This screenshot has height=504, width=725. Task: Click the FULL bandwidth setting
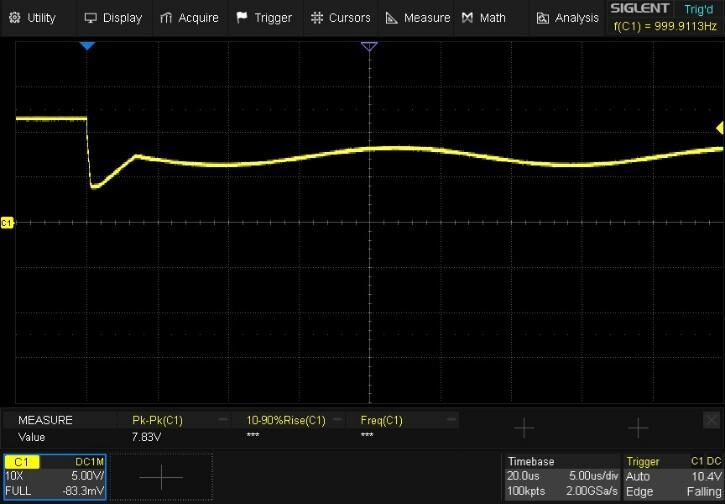[18, 491]
